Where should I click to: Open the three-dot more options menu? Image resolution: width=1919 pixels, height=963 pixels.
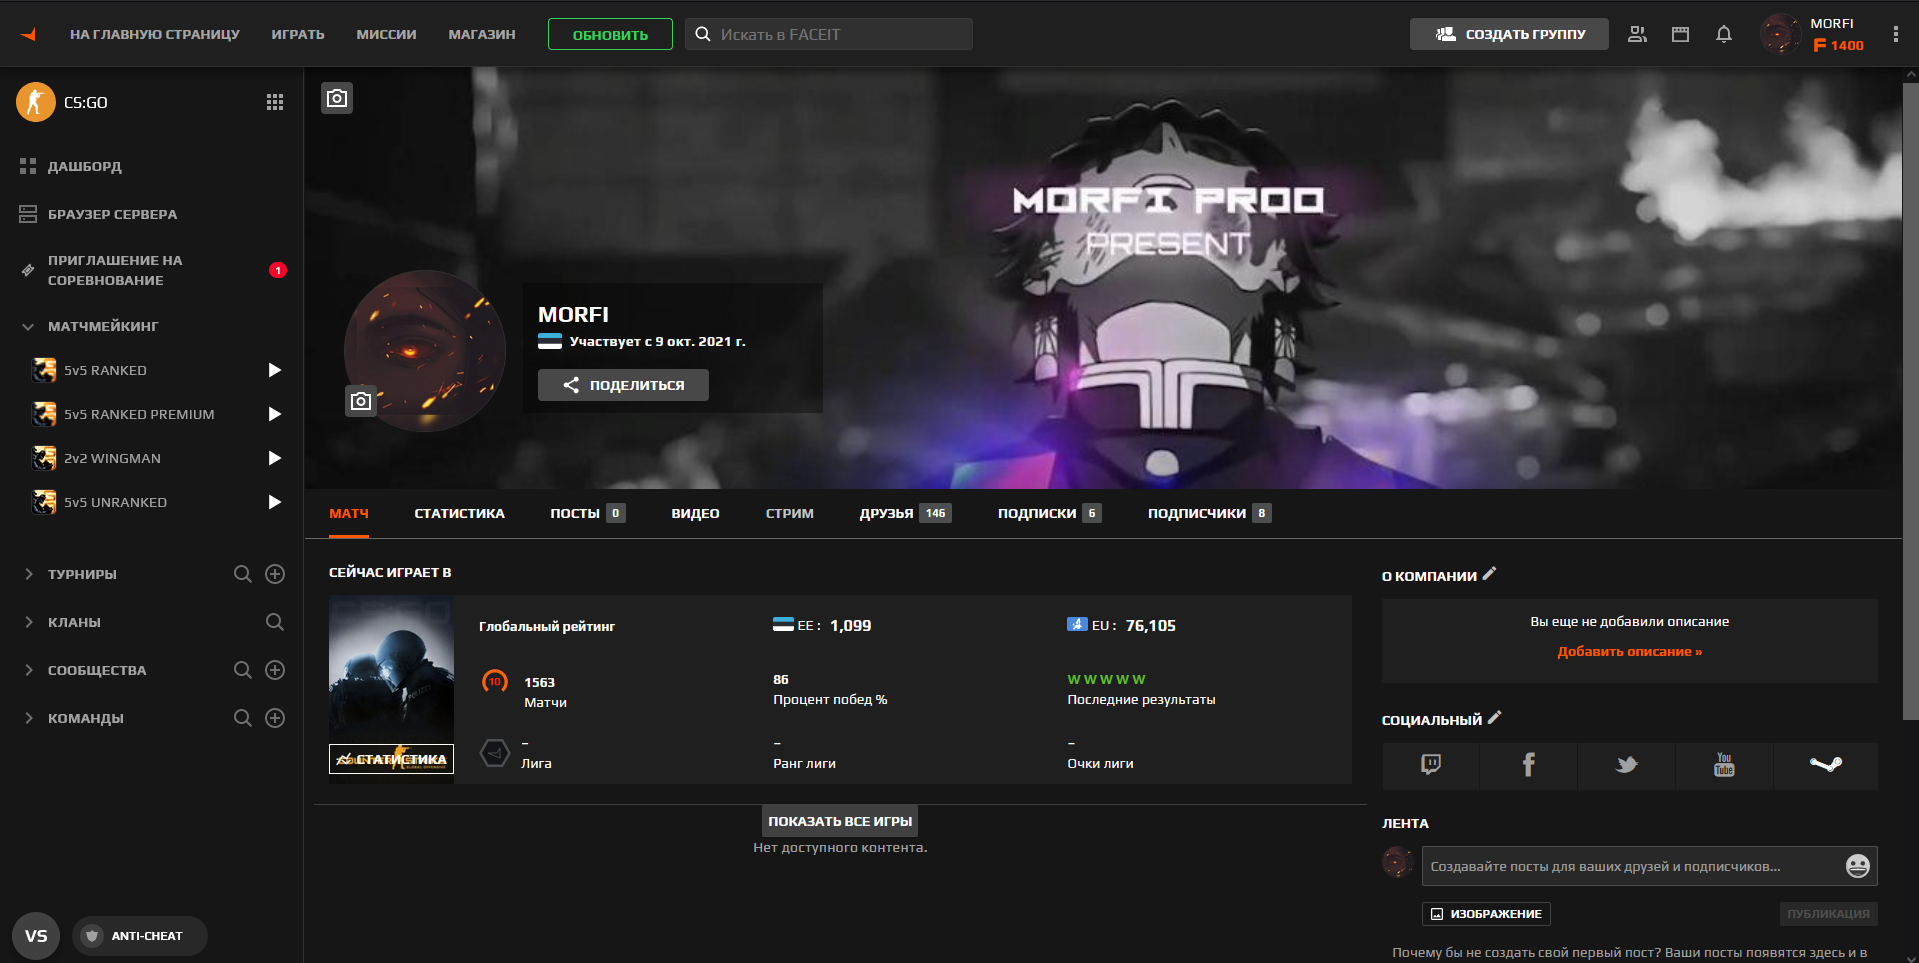coord(1895,34)
